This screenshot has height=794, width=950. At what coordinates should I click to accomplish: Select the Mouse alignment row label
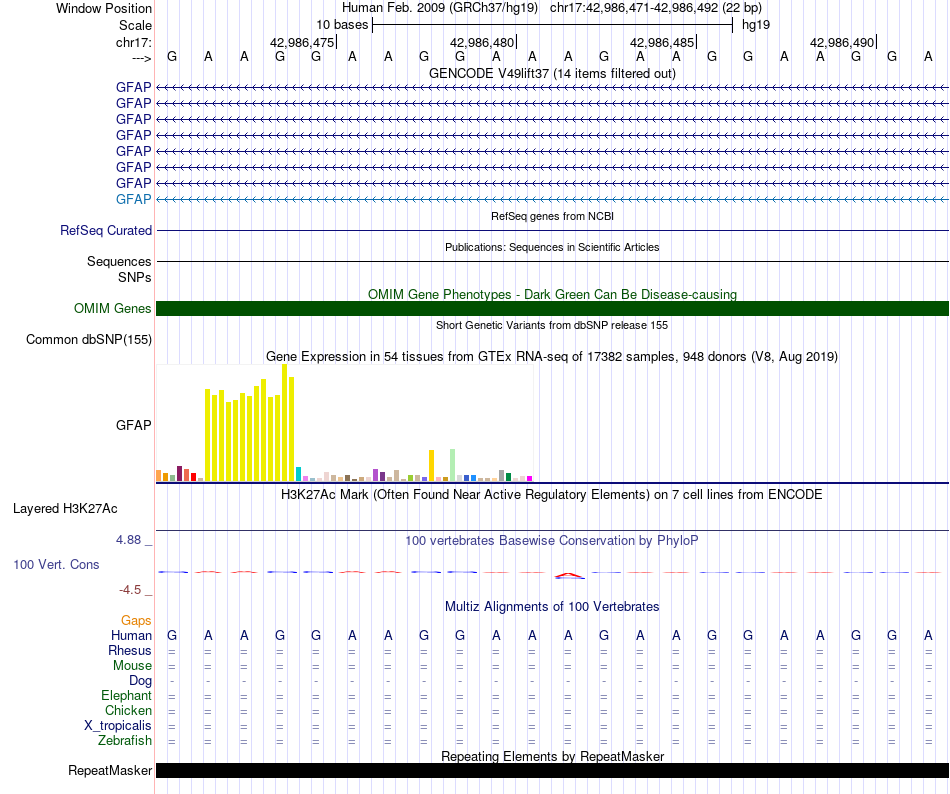coord(132,666)
